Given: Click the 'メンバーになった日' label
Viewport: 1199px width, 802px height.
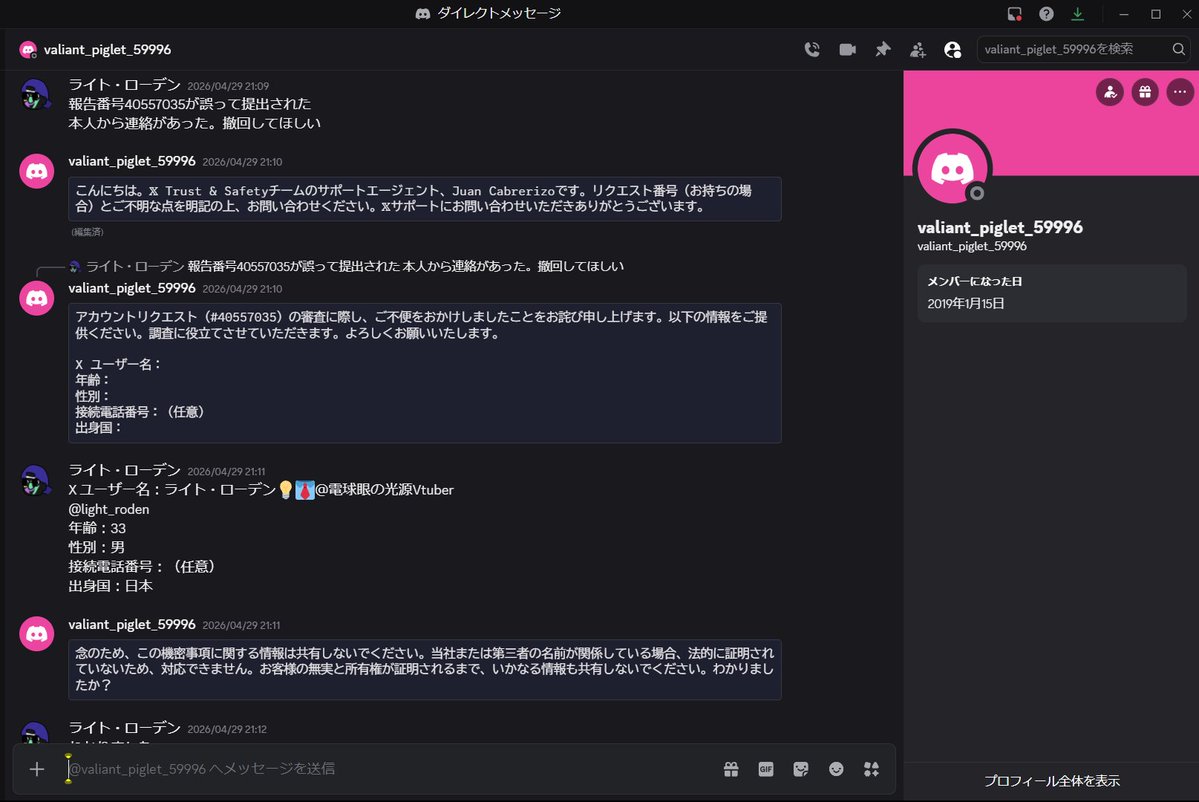Looking at the screenshot, I should 974,281.
